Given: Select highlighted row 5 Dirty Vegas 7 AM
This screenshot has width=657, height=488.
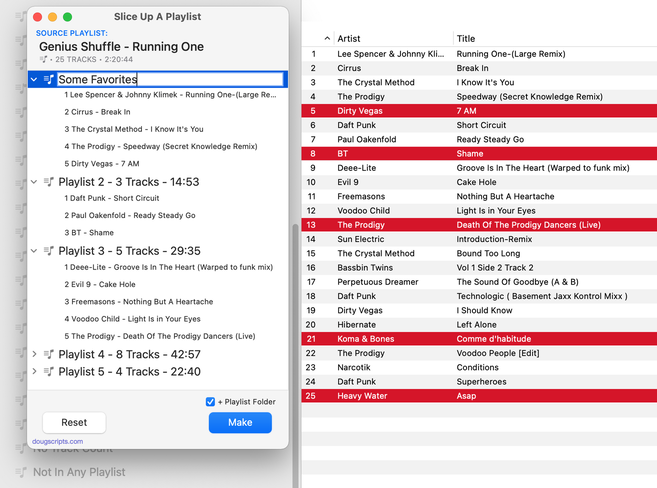Looking at the screenshot, I should (x=479, y=111).
